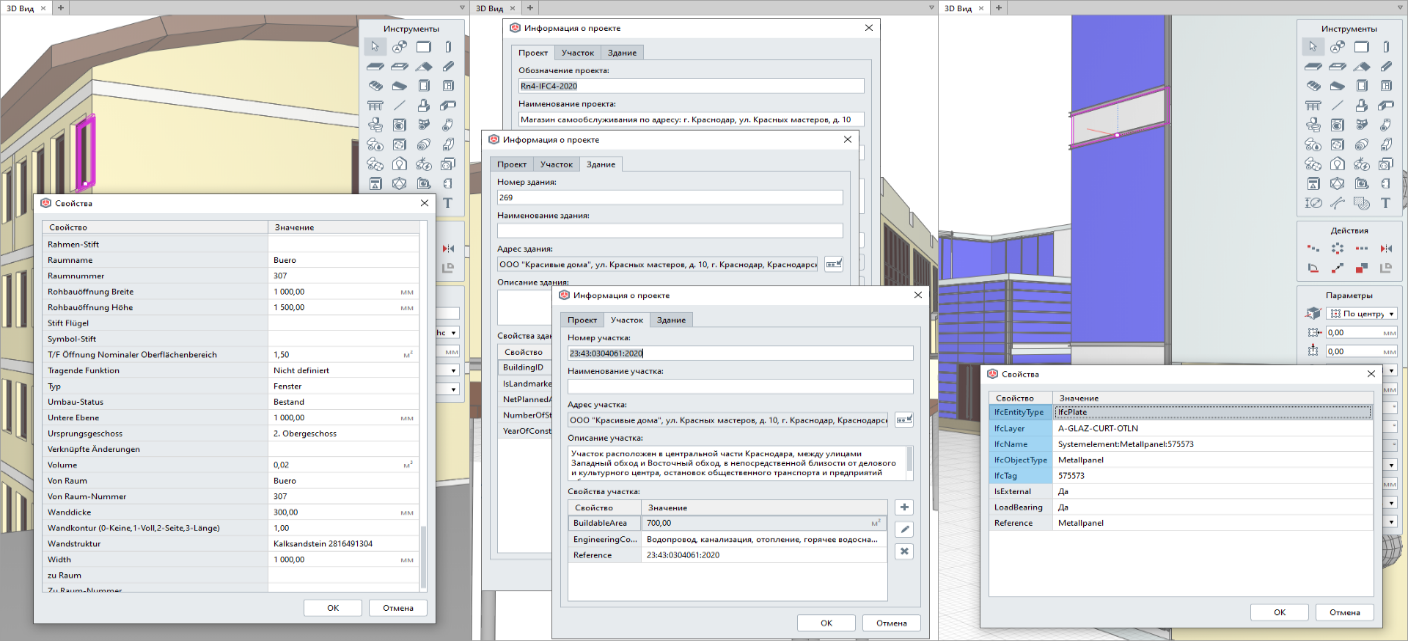The image size is (1408, 641).
Task: Select the BuildableArea row in Свойства участка
Action: click(x=727, y=523)
